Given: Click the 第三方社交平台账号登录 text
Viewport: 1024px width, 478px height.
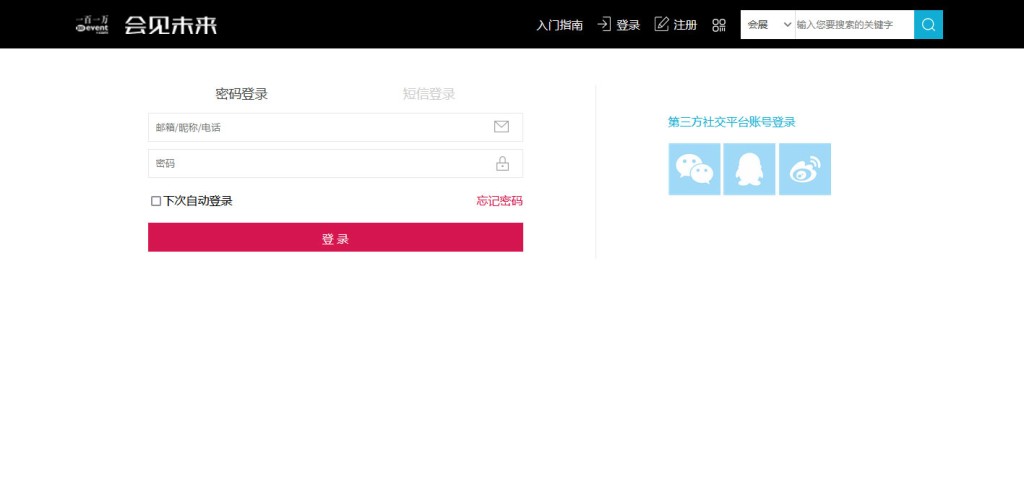Looking at the screenshot, I should 731,122.
